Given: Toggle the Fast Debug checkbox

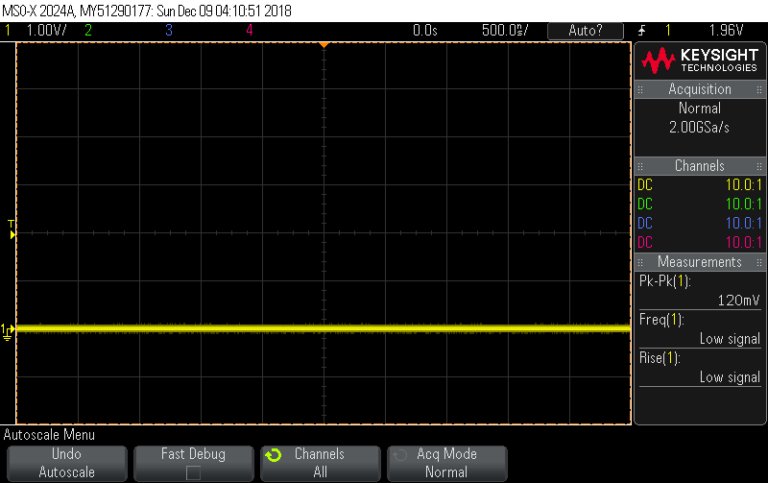Looking at the screenshot, I should [193, 473].
